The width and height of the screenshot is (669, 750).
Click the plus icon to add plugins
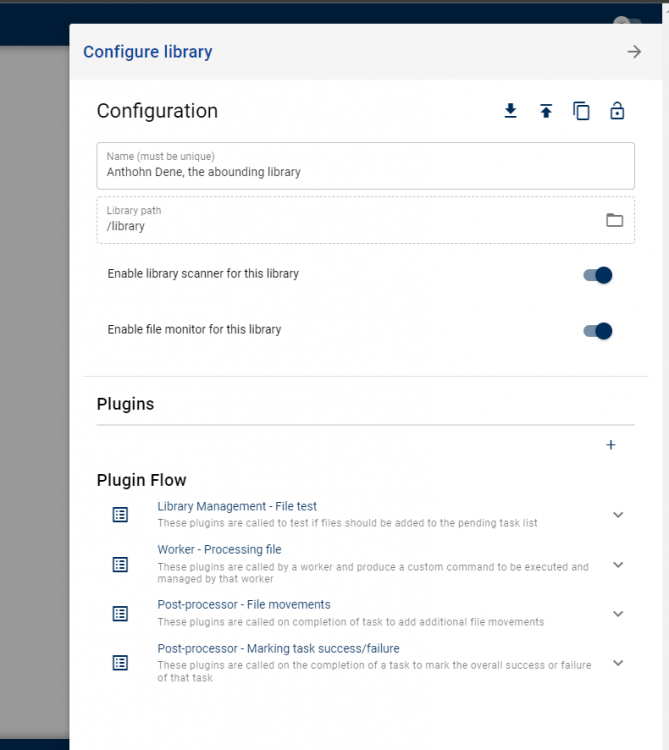click(x=611, y=445)
